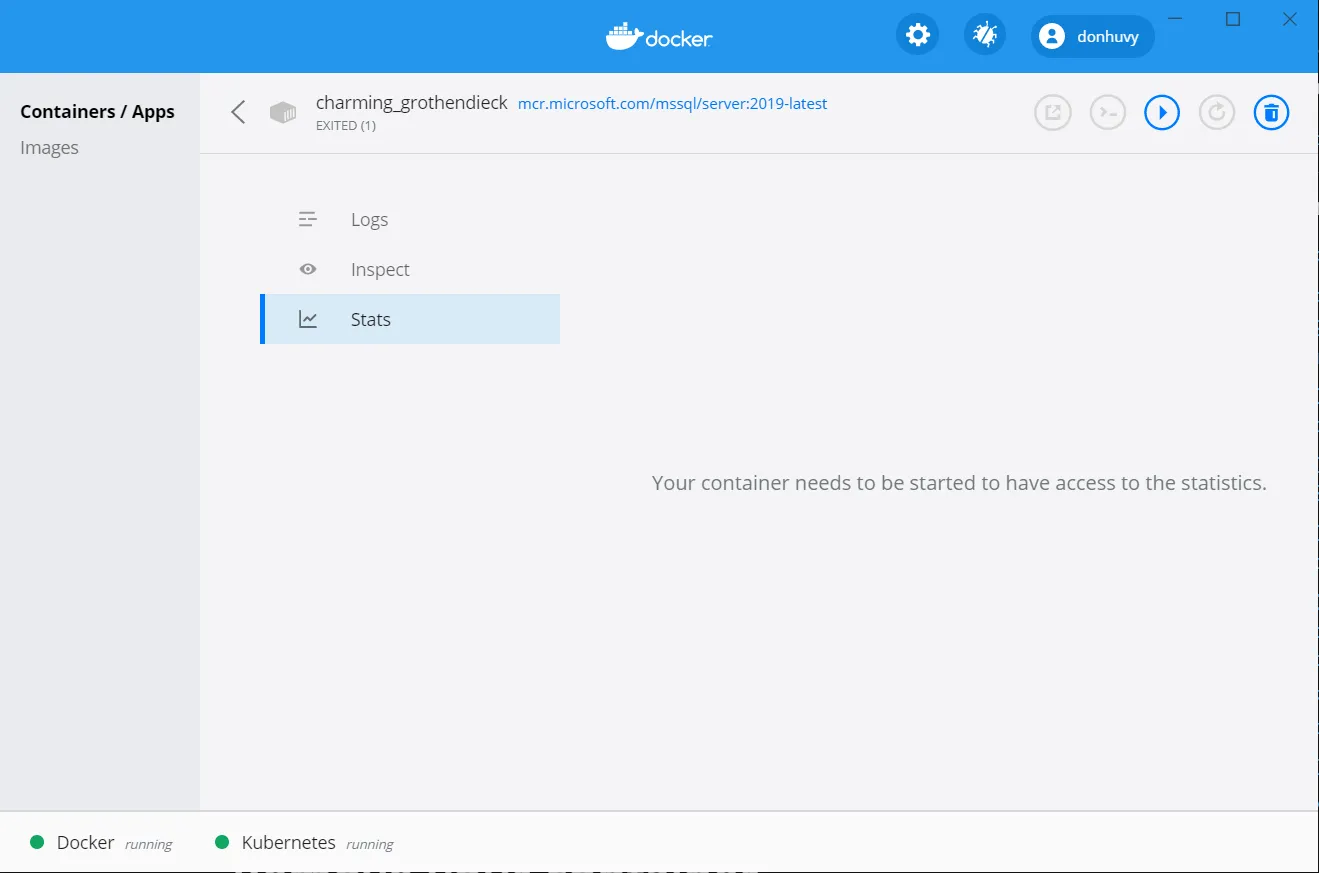
Task: Click the Docker whale logo in title bar
Action: (x=659, y=37)
